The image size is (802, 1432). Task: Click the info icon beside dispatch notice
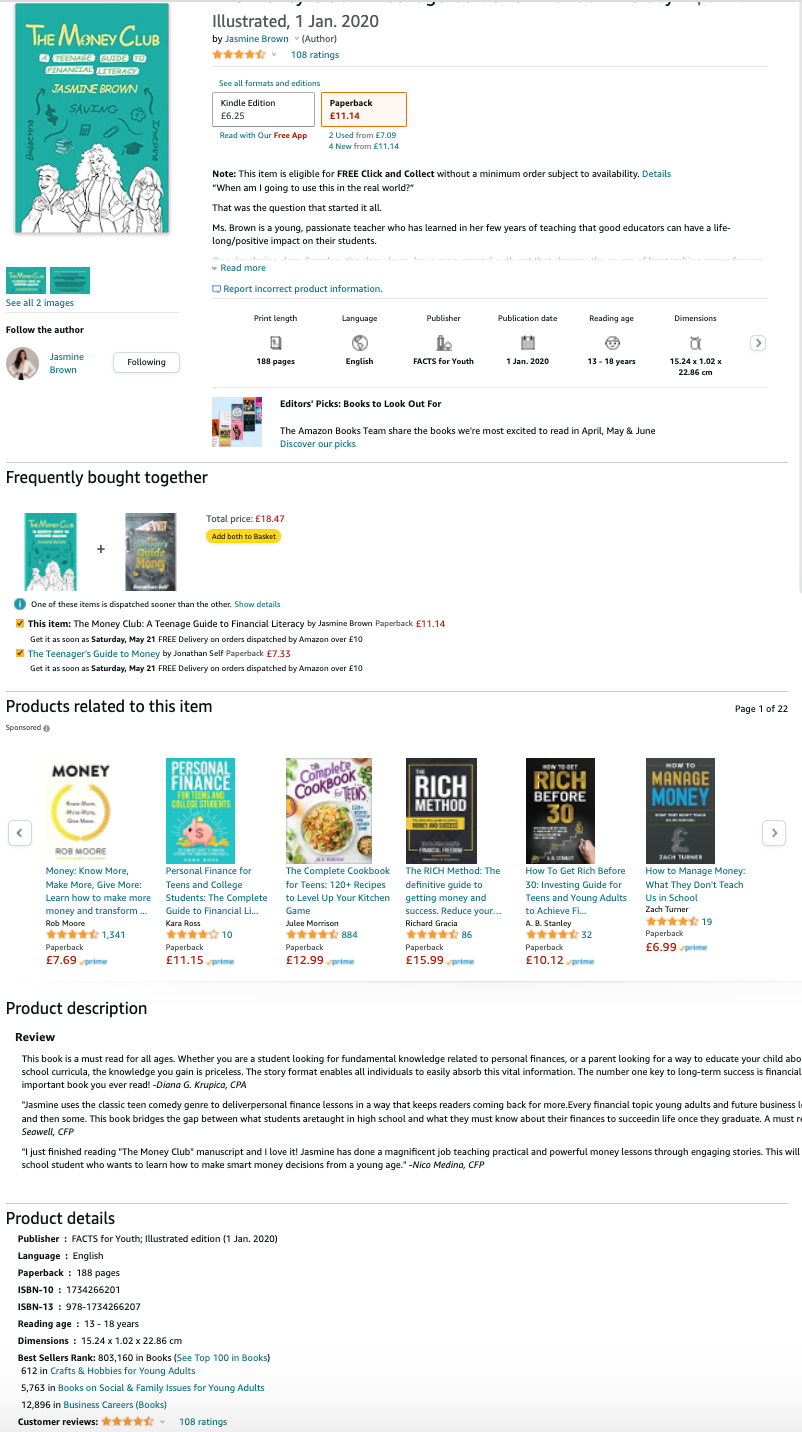coord(20,604)
